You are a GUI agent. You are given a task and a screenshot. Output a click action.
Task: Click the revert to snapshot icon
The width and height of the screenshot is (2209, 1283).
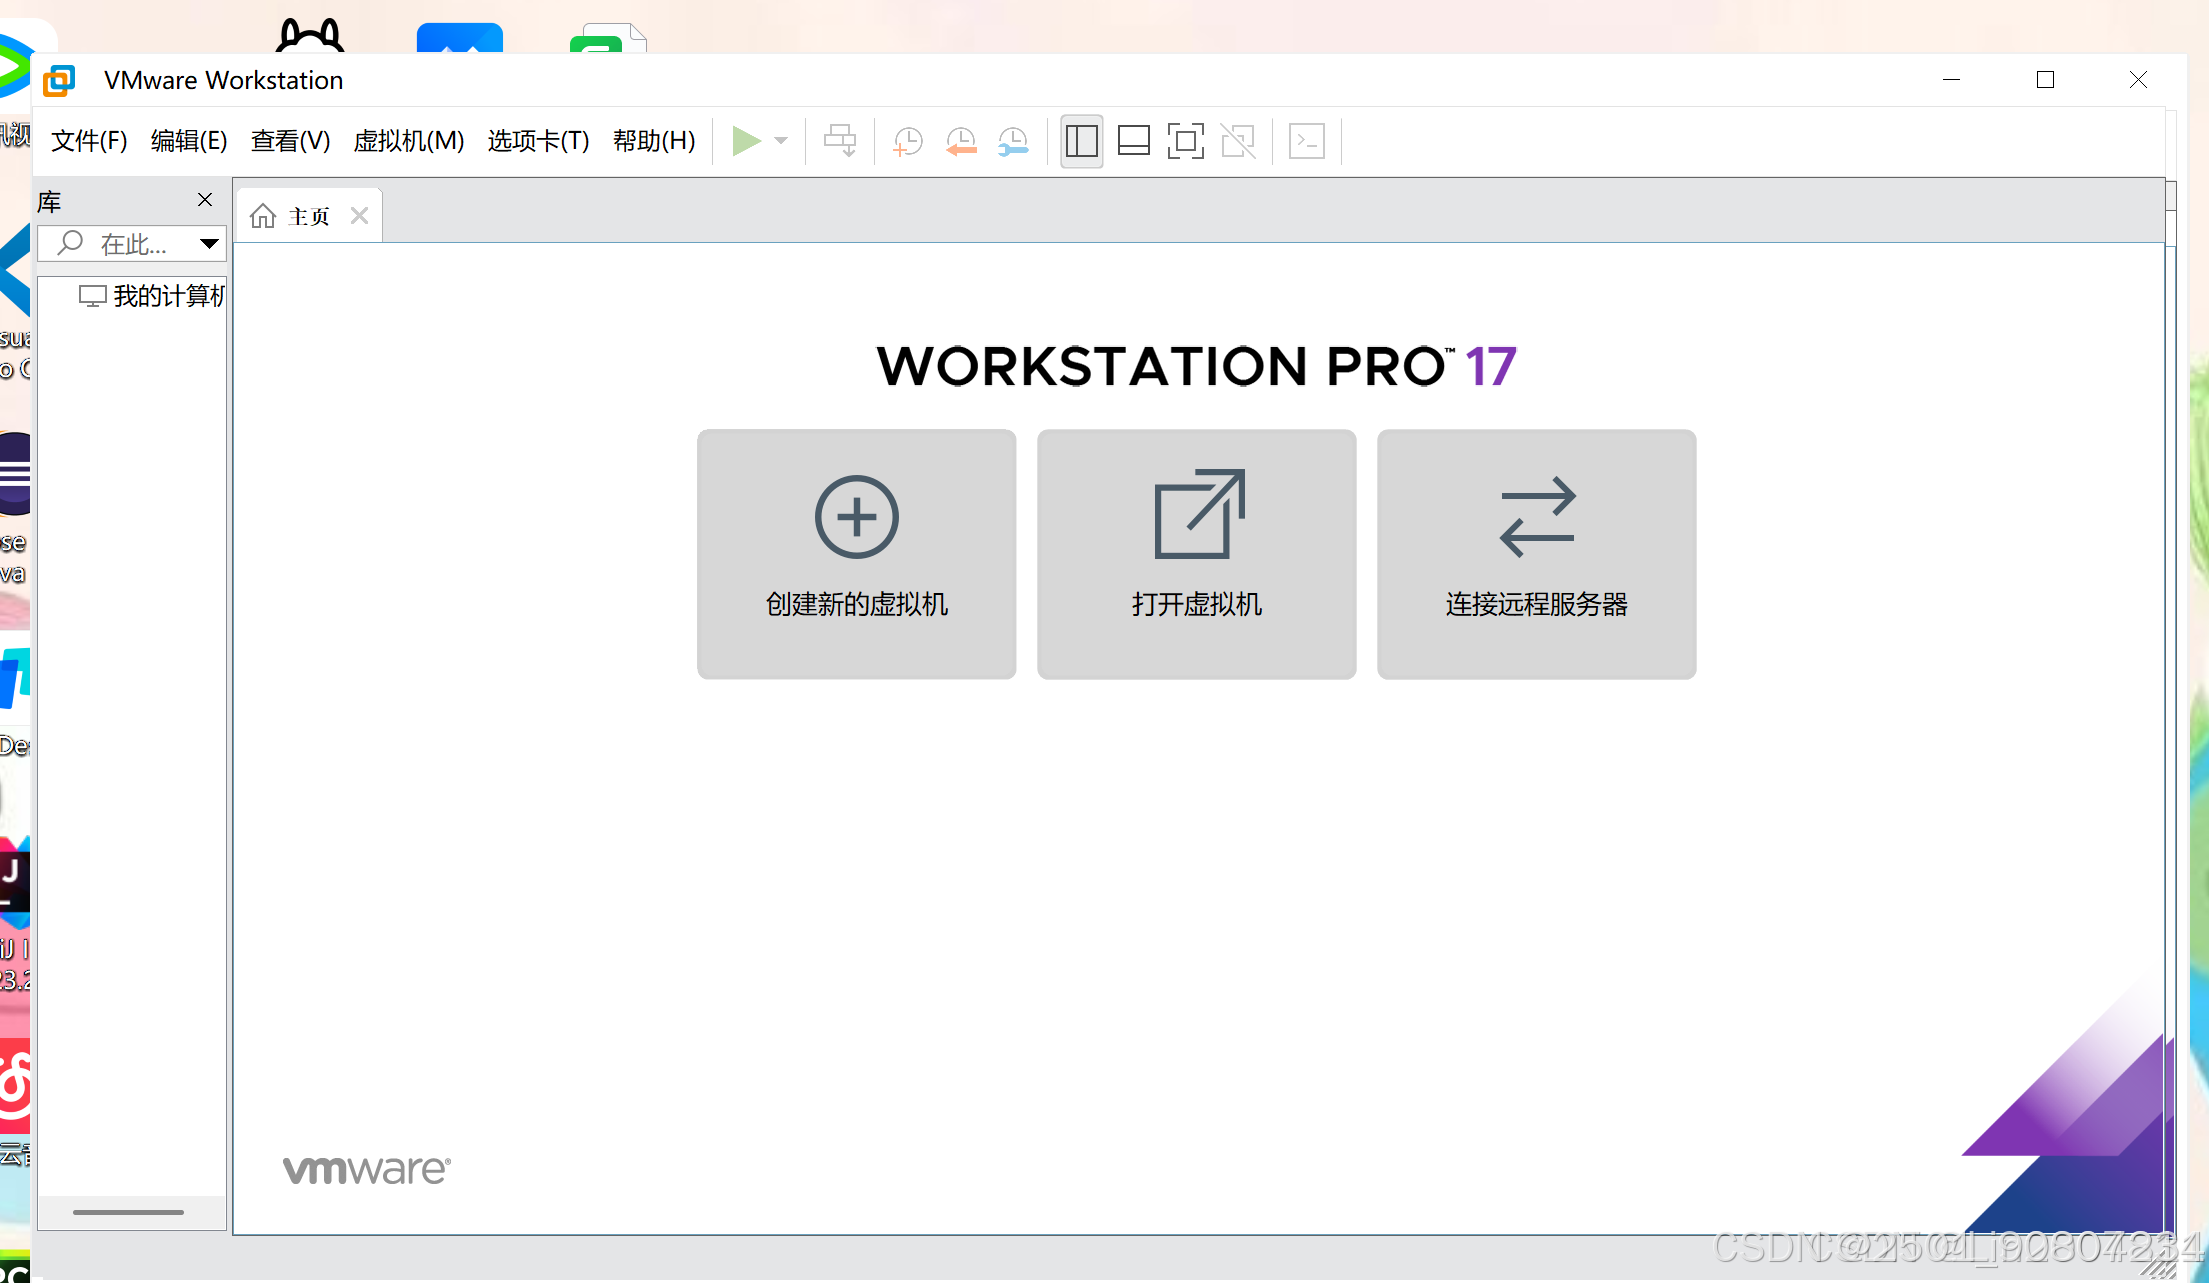(961, 141)
